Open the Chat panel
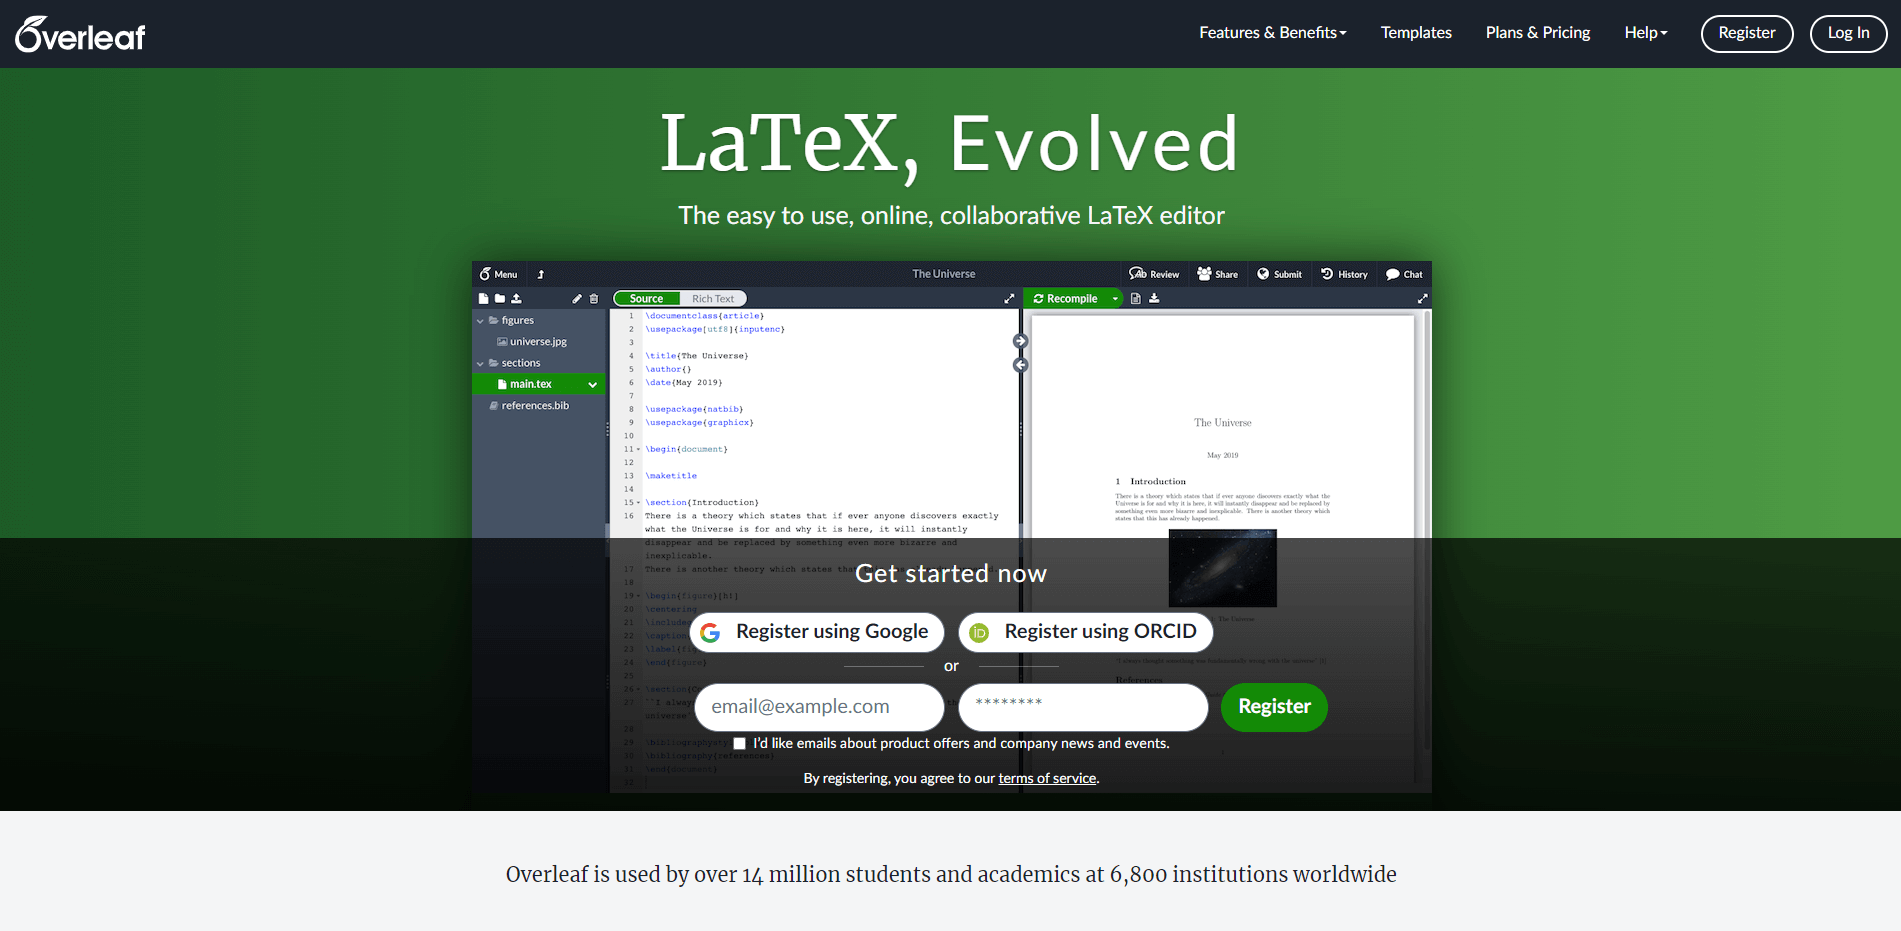 point(1404,274)
